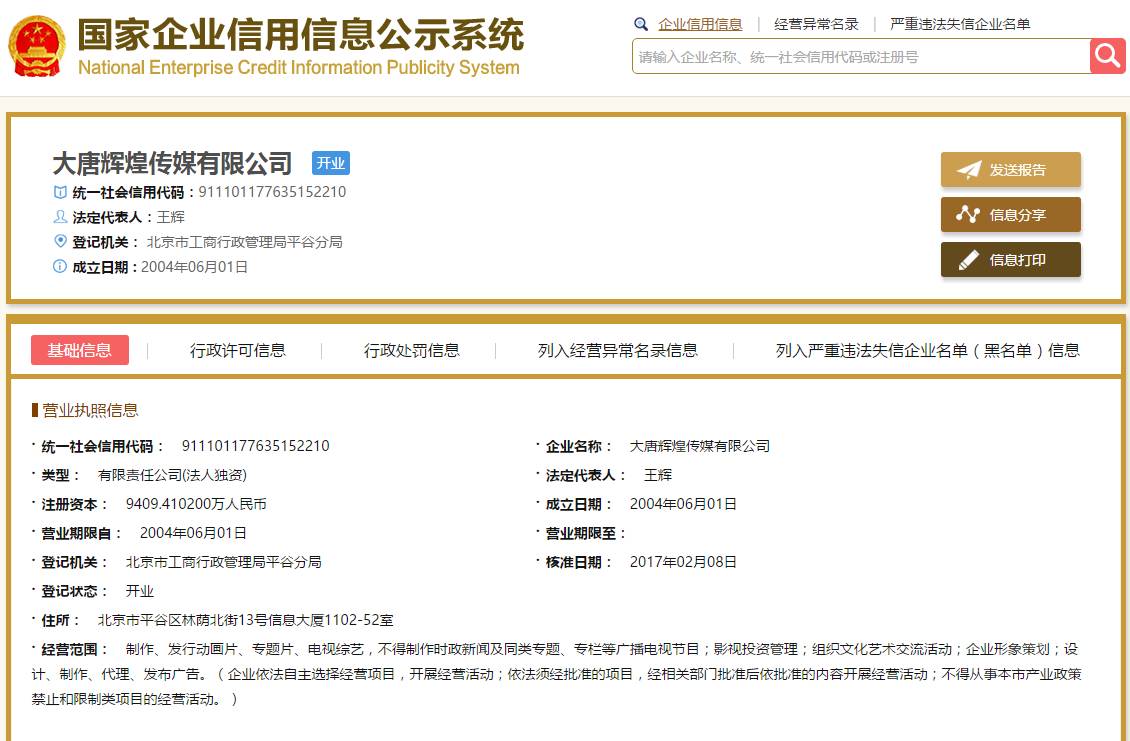This screenshot has width=1130, height=741.
Task: Click the English title National Enterprise Credit Information Publicity System
Action: [298, 68]
